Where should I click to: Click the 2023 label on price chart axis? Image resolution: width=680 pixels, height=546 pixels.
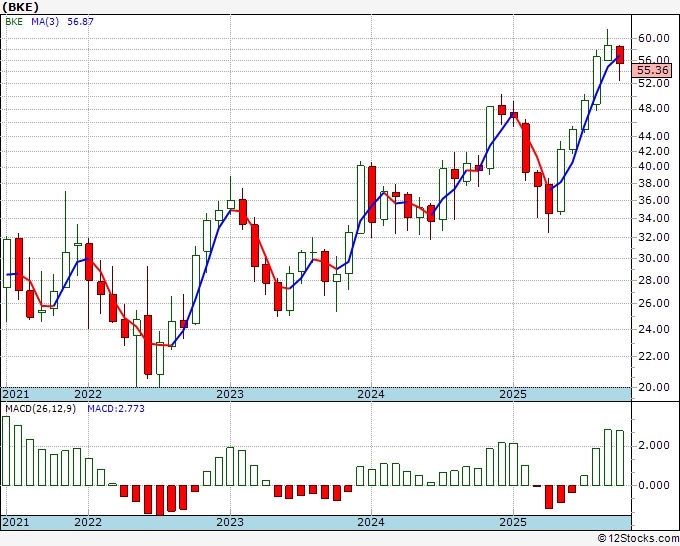click(230, 394)
